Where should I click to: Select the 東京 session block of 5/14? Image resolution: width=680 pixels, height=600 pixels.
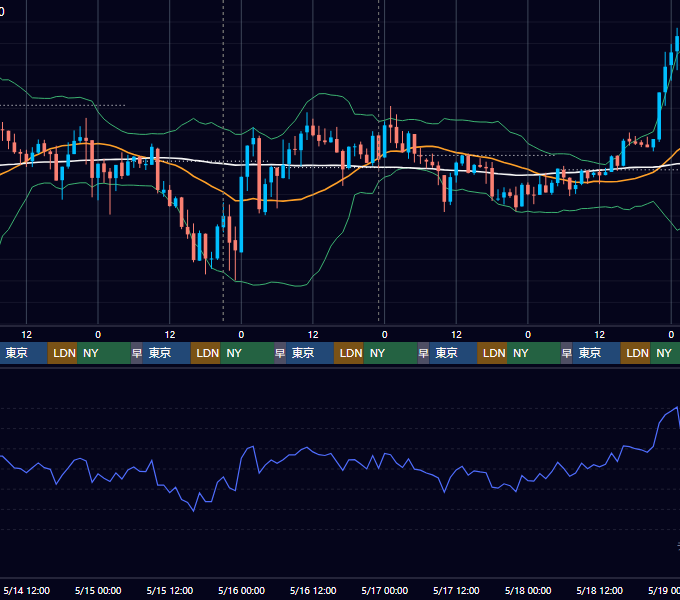point(23,353)
